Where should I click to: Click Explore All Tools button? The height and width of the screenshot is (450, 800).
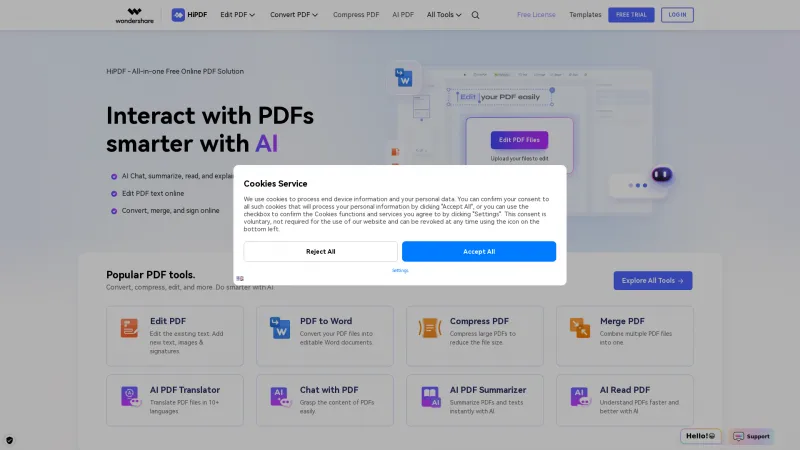coord(653,281)
